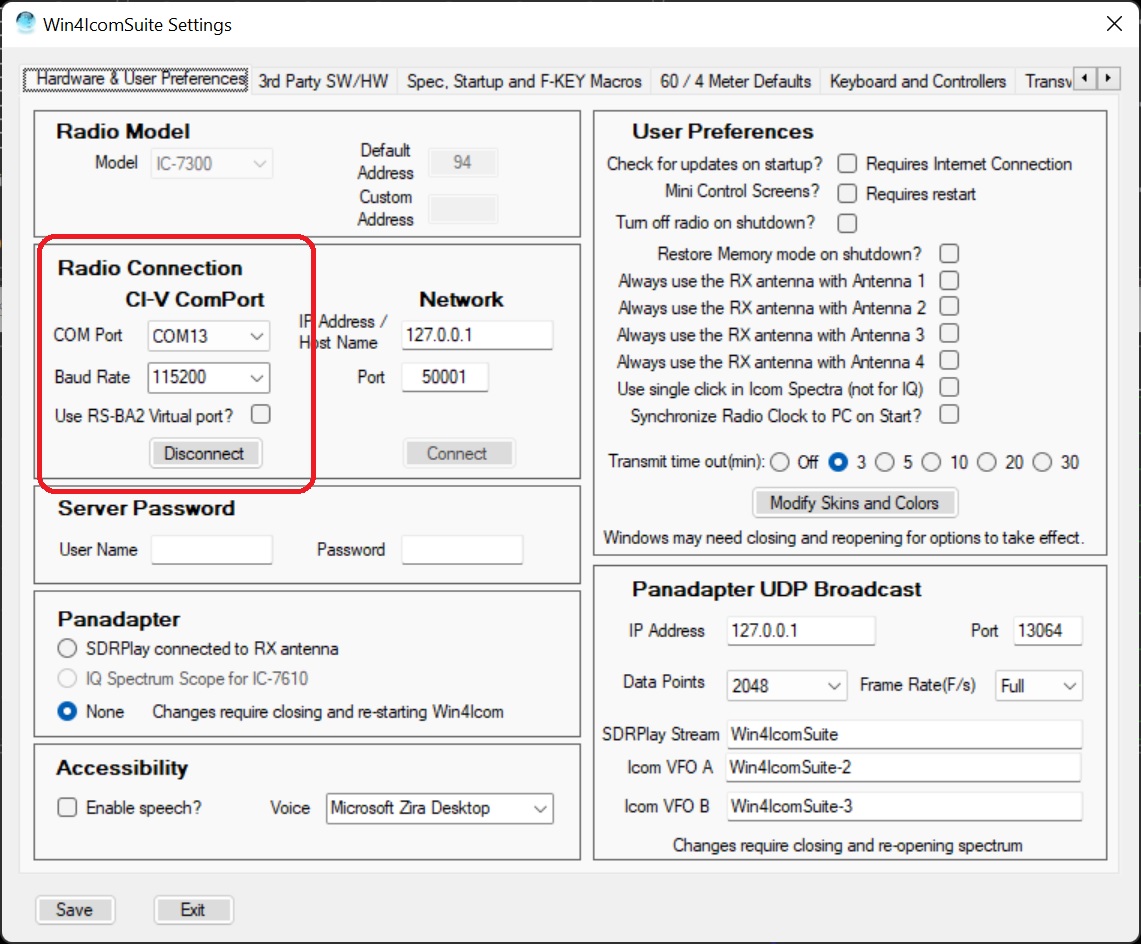This screenshot has width=1141, height=944.
Task: Check Always use RX antenna with Antenna 4
Action: point(949,360)
